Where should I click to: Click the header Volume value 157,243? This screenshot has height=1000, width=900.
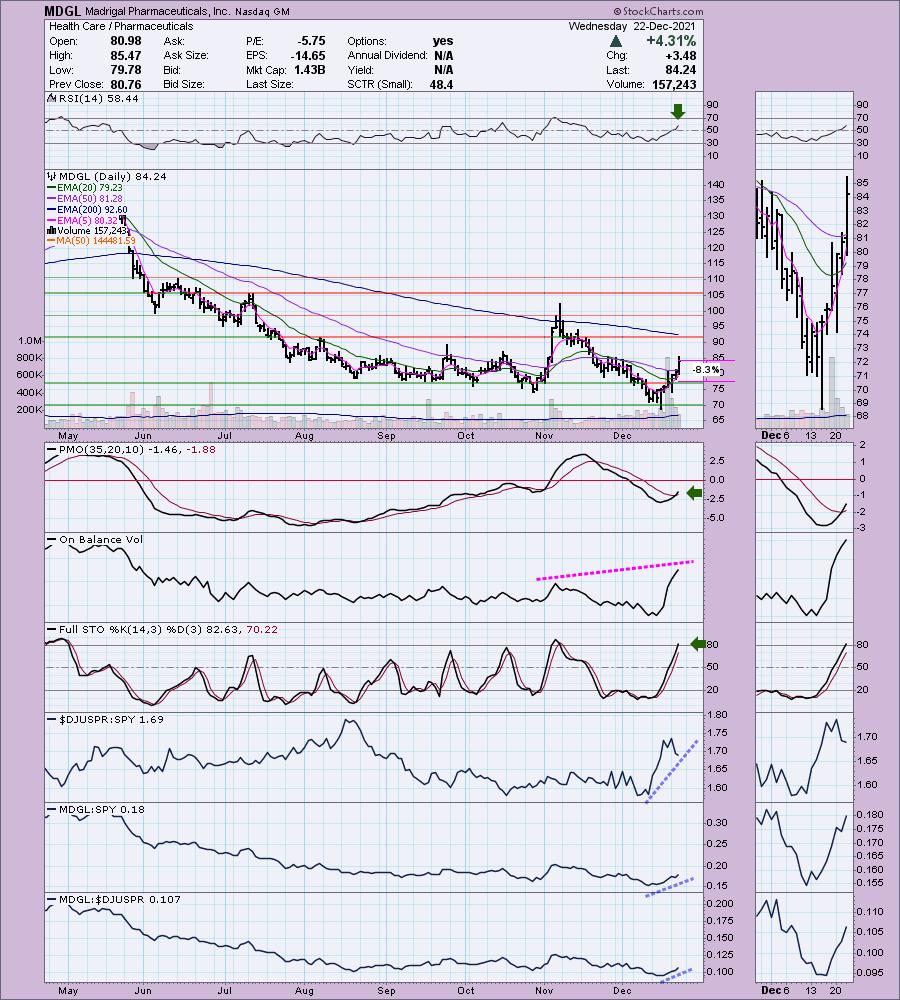click(674, 84)
